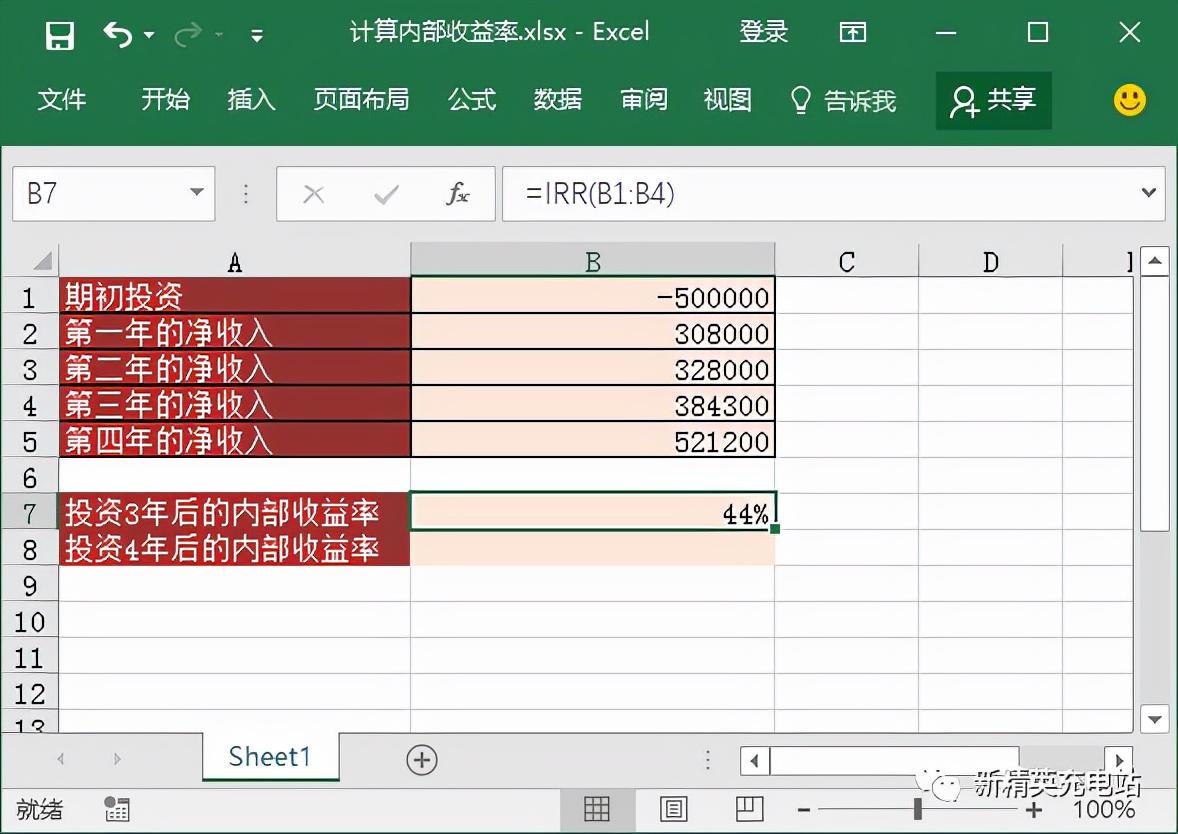Image resolution: width=1178 pixels, height=834 pixels.
Task: Open the Name Box dropdown
Action: (197, 194)
